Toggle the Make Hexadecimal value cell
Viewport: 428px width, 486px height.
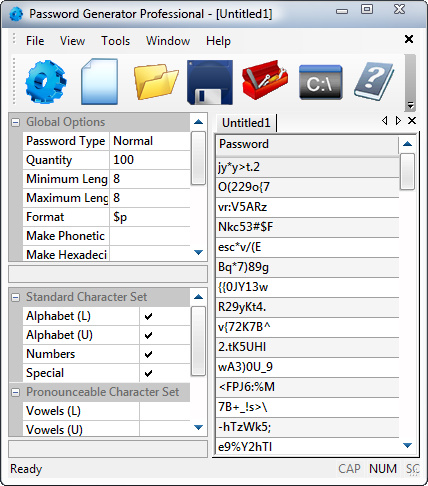pos(150,254)
